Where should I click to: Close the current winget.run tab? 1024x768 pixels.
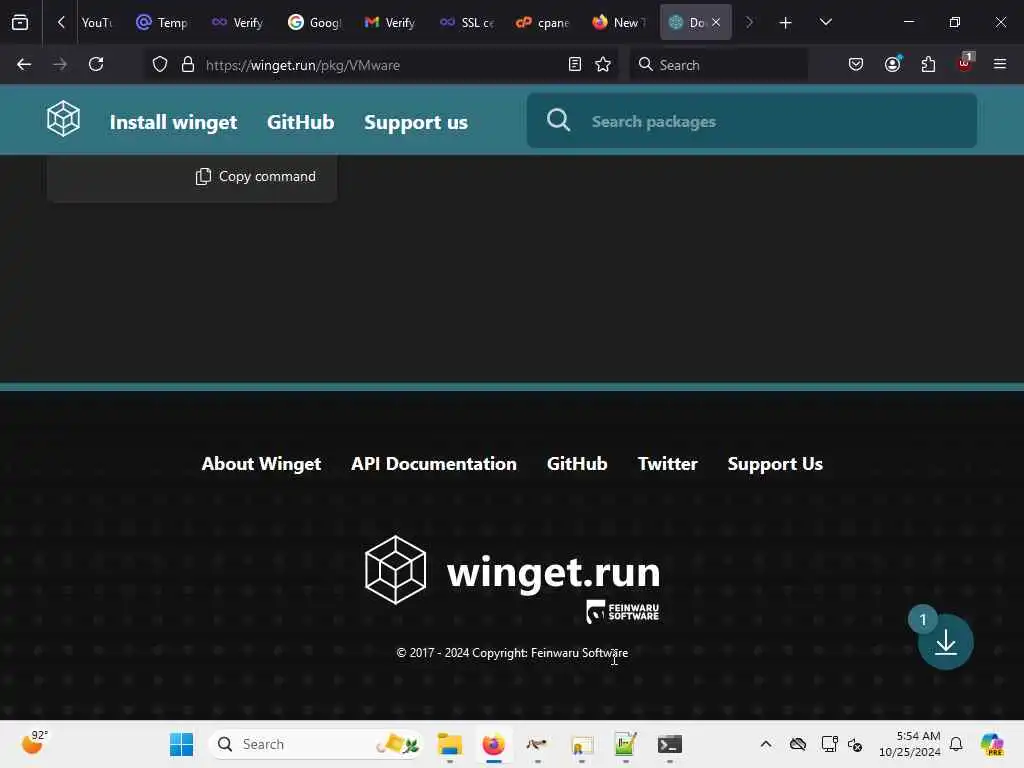click(x=716, y=22)
